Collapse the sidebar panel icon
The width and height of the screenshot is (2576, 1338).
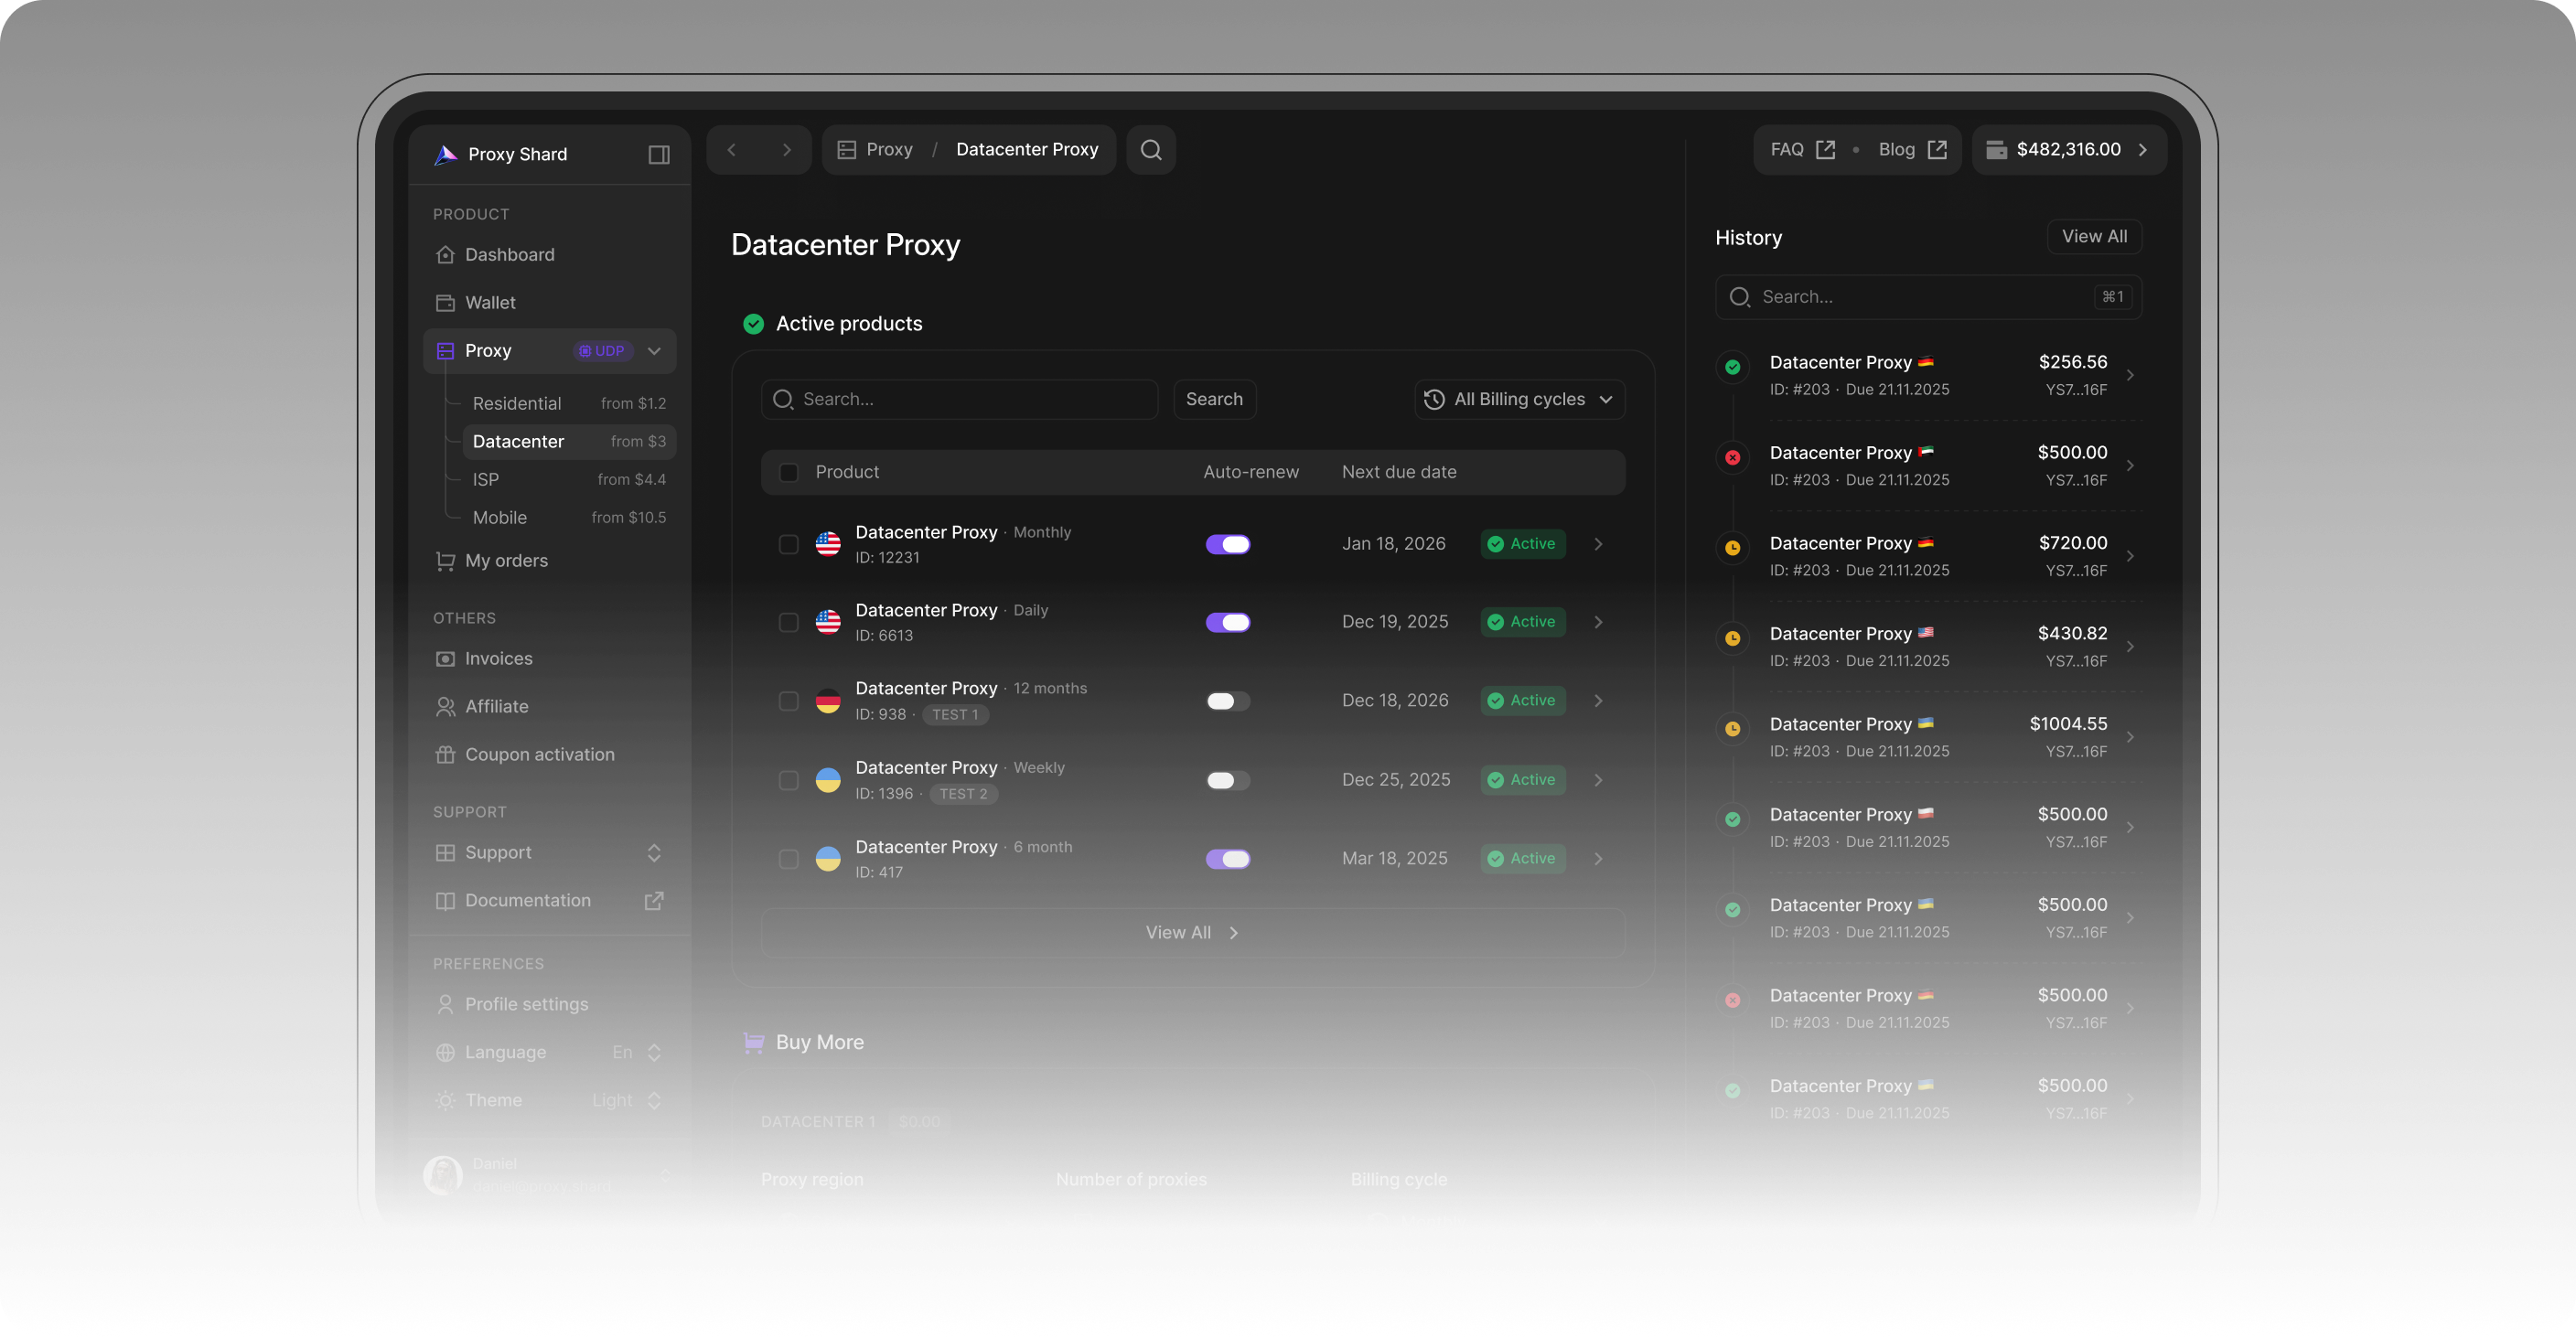click(x=658, y=154)
